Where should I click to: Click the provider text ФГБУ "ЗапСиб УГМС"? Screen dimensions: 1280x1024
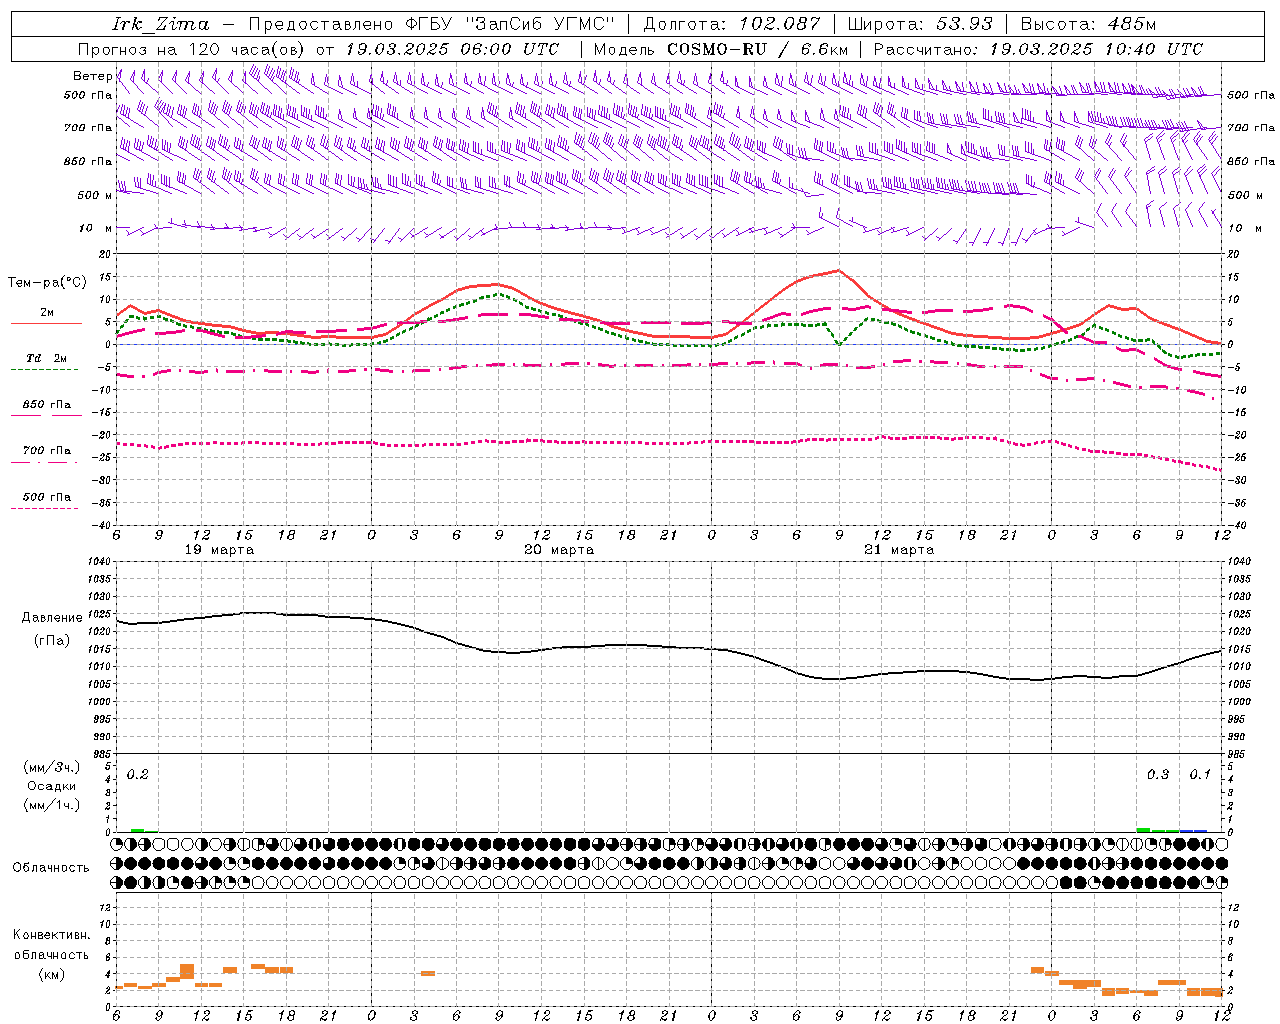point(510,24)
